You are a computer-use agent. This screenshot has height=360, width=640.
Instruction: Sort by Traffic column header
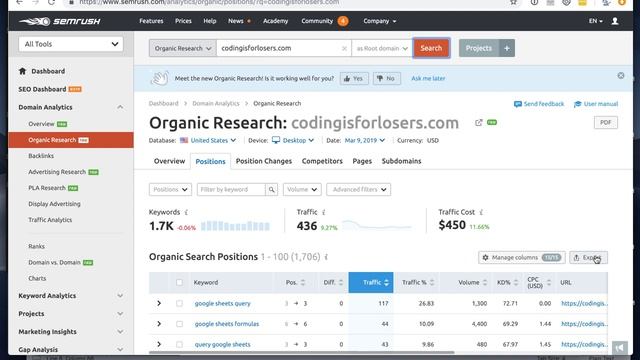[x=371, y=282]
